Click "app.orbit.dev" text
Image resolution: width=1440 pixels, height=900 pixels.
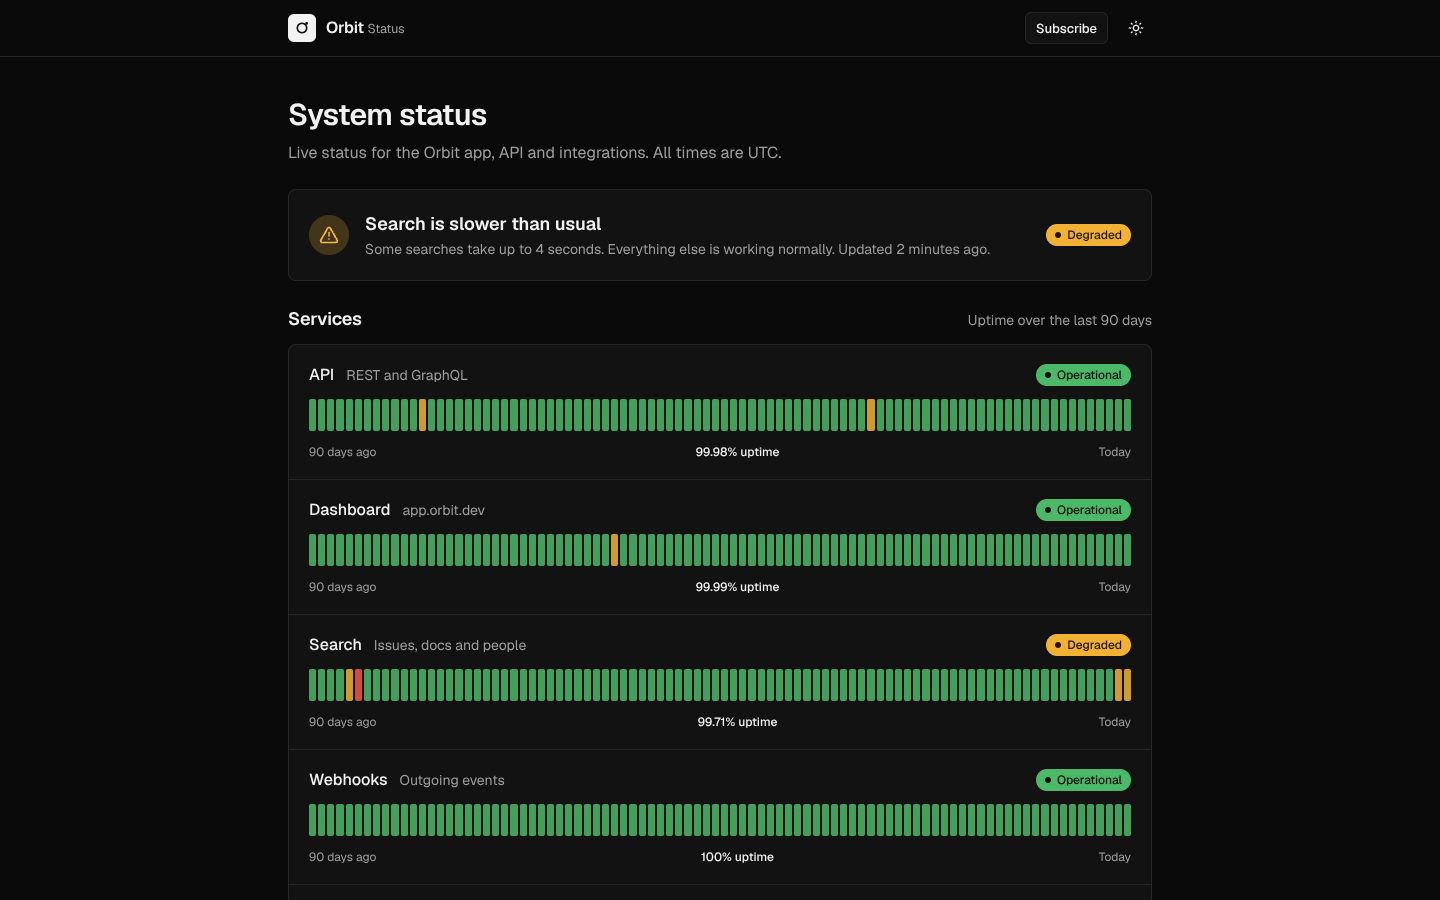click(x=443, y=510)
